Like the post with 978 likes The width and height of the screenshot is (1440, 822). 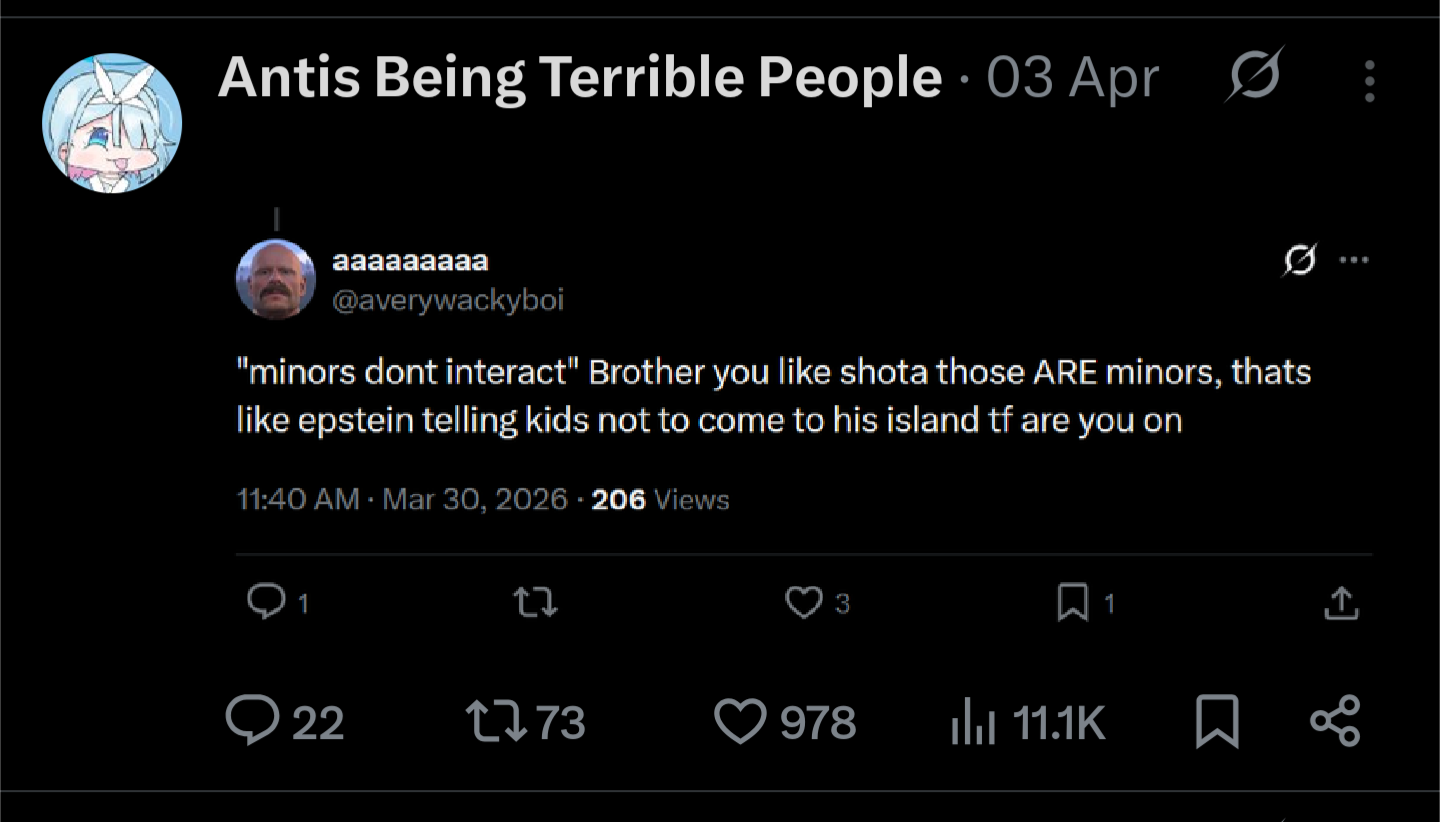pyautogui.click(x=740, y=721)
